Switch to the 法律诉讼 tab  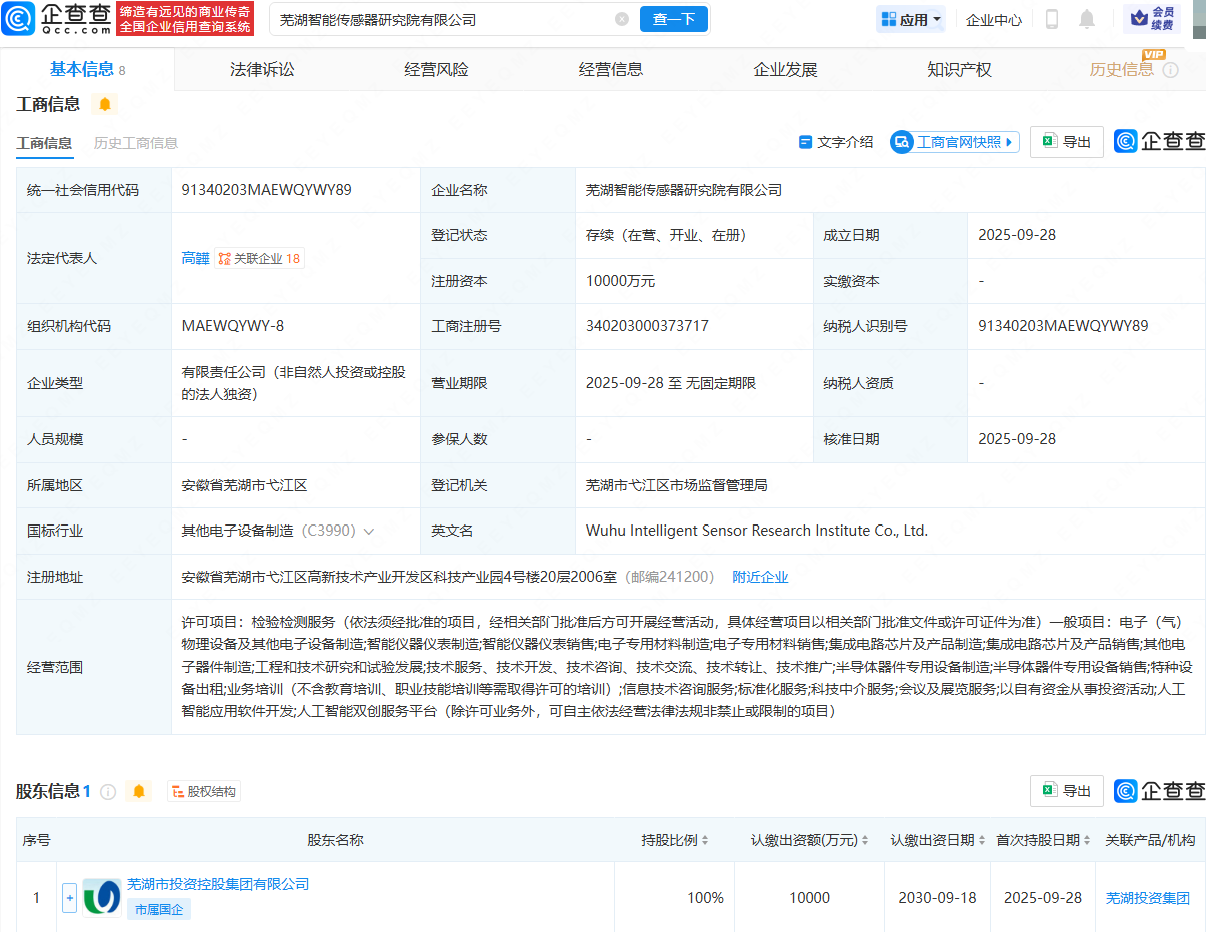click(x=262, y=69)
